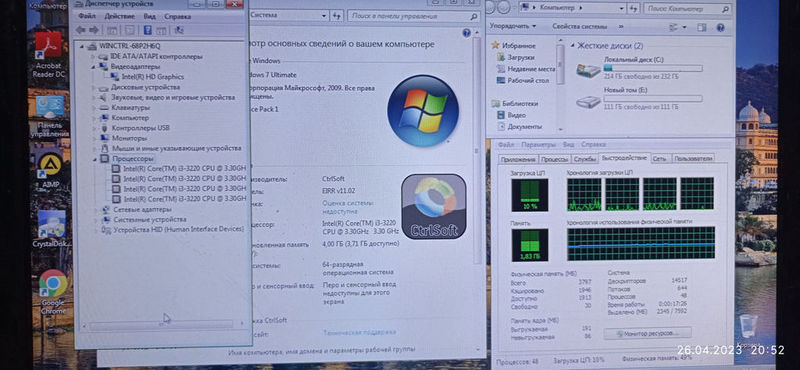Click the blue help icon in Explorer toolbar

720,28
